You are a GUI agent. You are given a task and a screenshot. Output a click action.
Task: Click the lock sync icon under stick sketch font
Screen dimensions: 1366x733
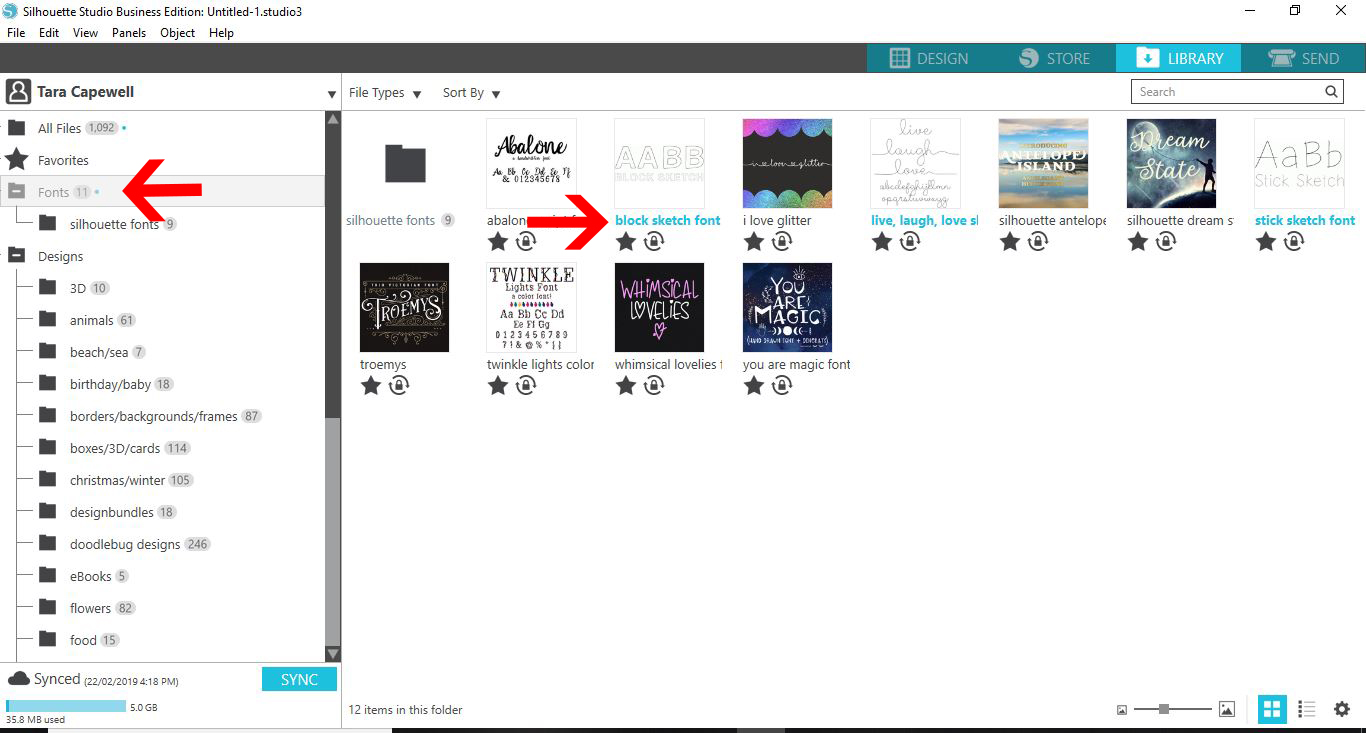point(1294,241)
